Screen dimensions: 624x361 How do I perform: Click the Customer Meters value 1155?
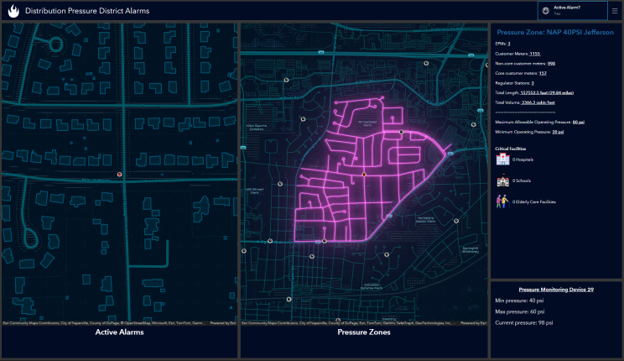[x=534, y=54]
